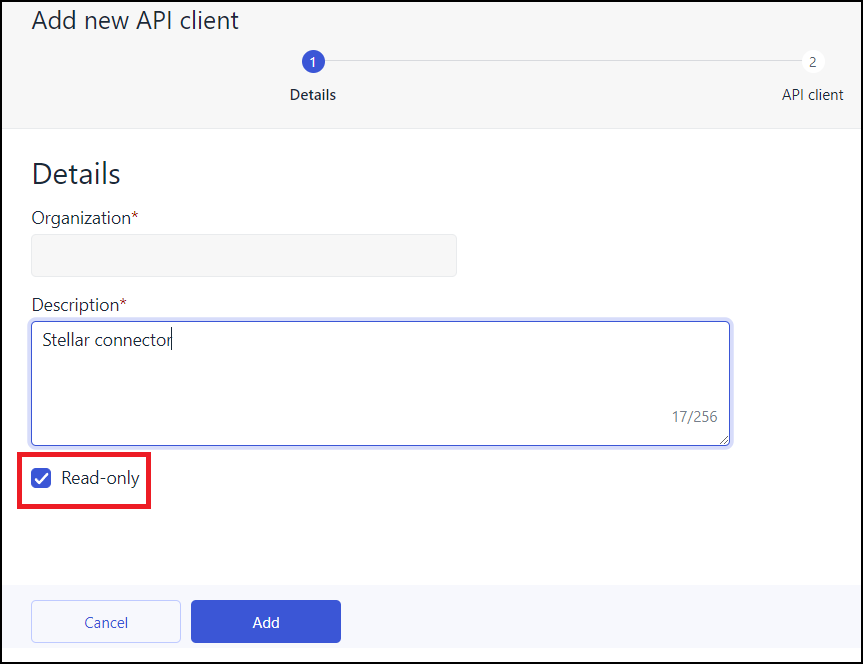
Task: Click the blue Add button
Action: [266, 622]
